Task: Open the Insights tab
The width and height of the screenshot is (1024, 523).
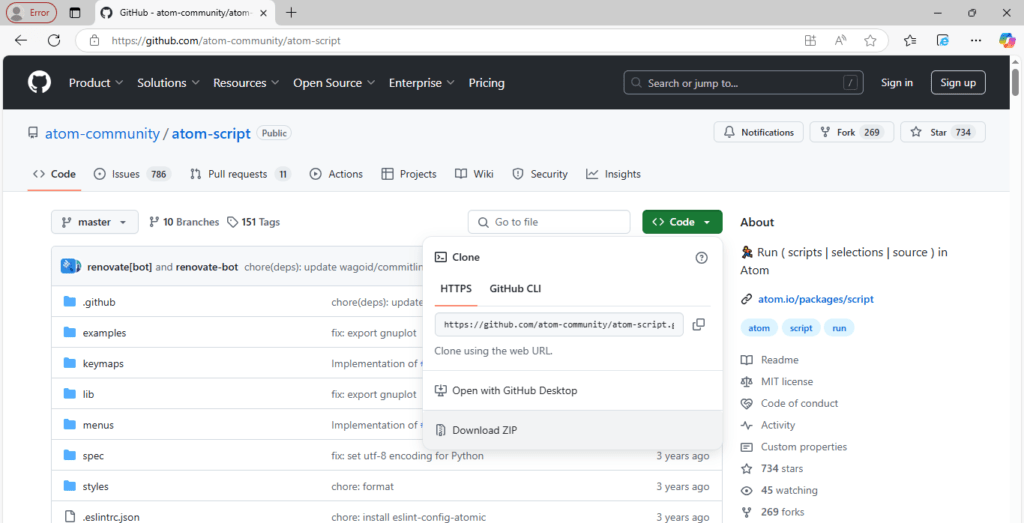Action: 613,174
